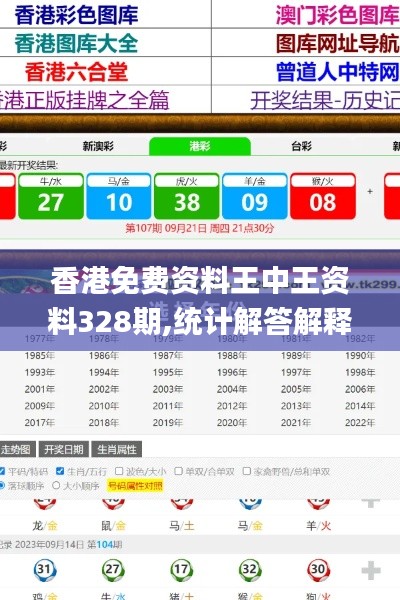
Task: Open the 走势图 tab
Action: pyautogui.click(x=17, y=449)
